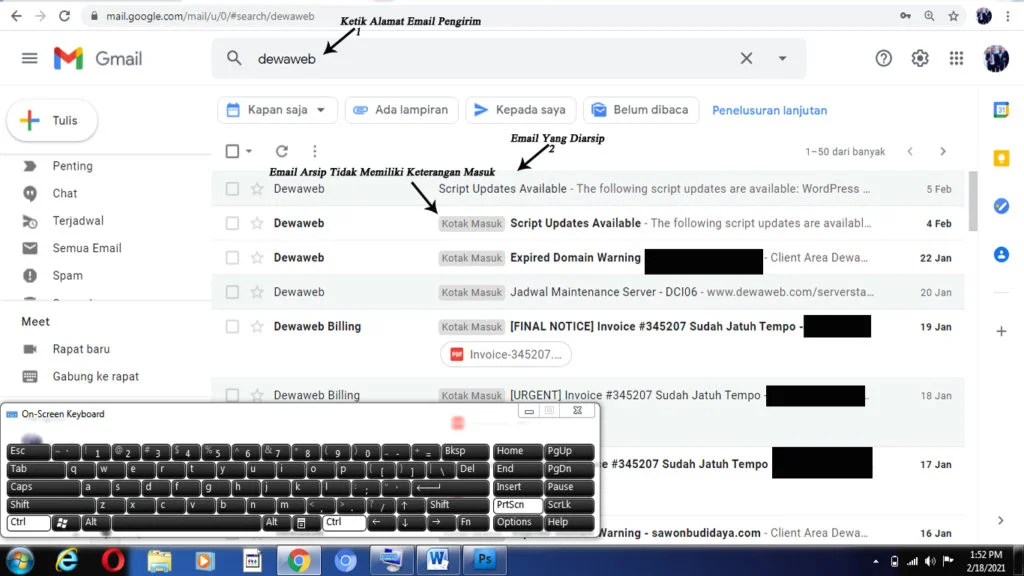Clear the dewaweb search text
Image resolution: width=1024 pixels, height=576 pixels.
(x=746, y=58)
